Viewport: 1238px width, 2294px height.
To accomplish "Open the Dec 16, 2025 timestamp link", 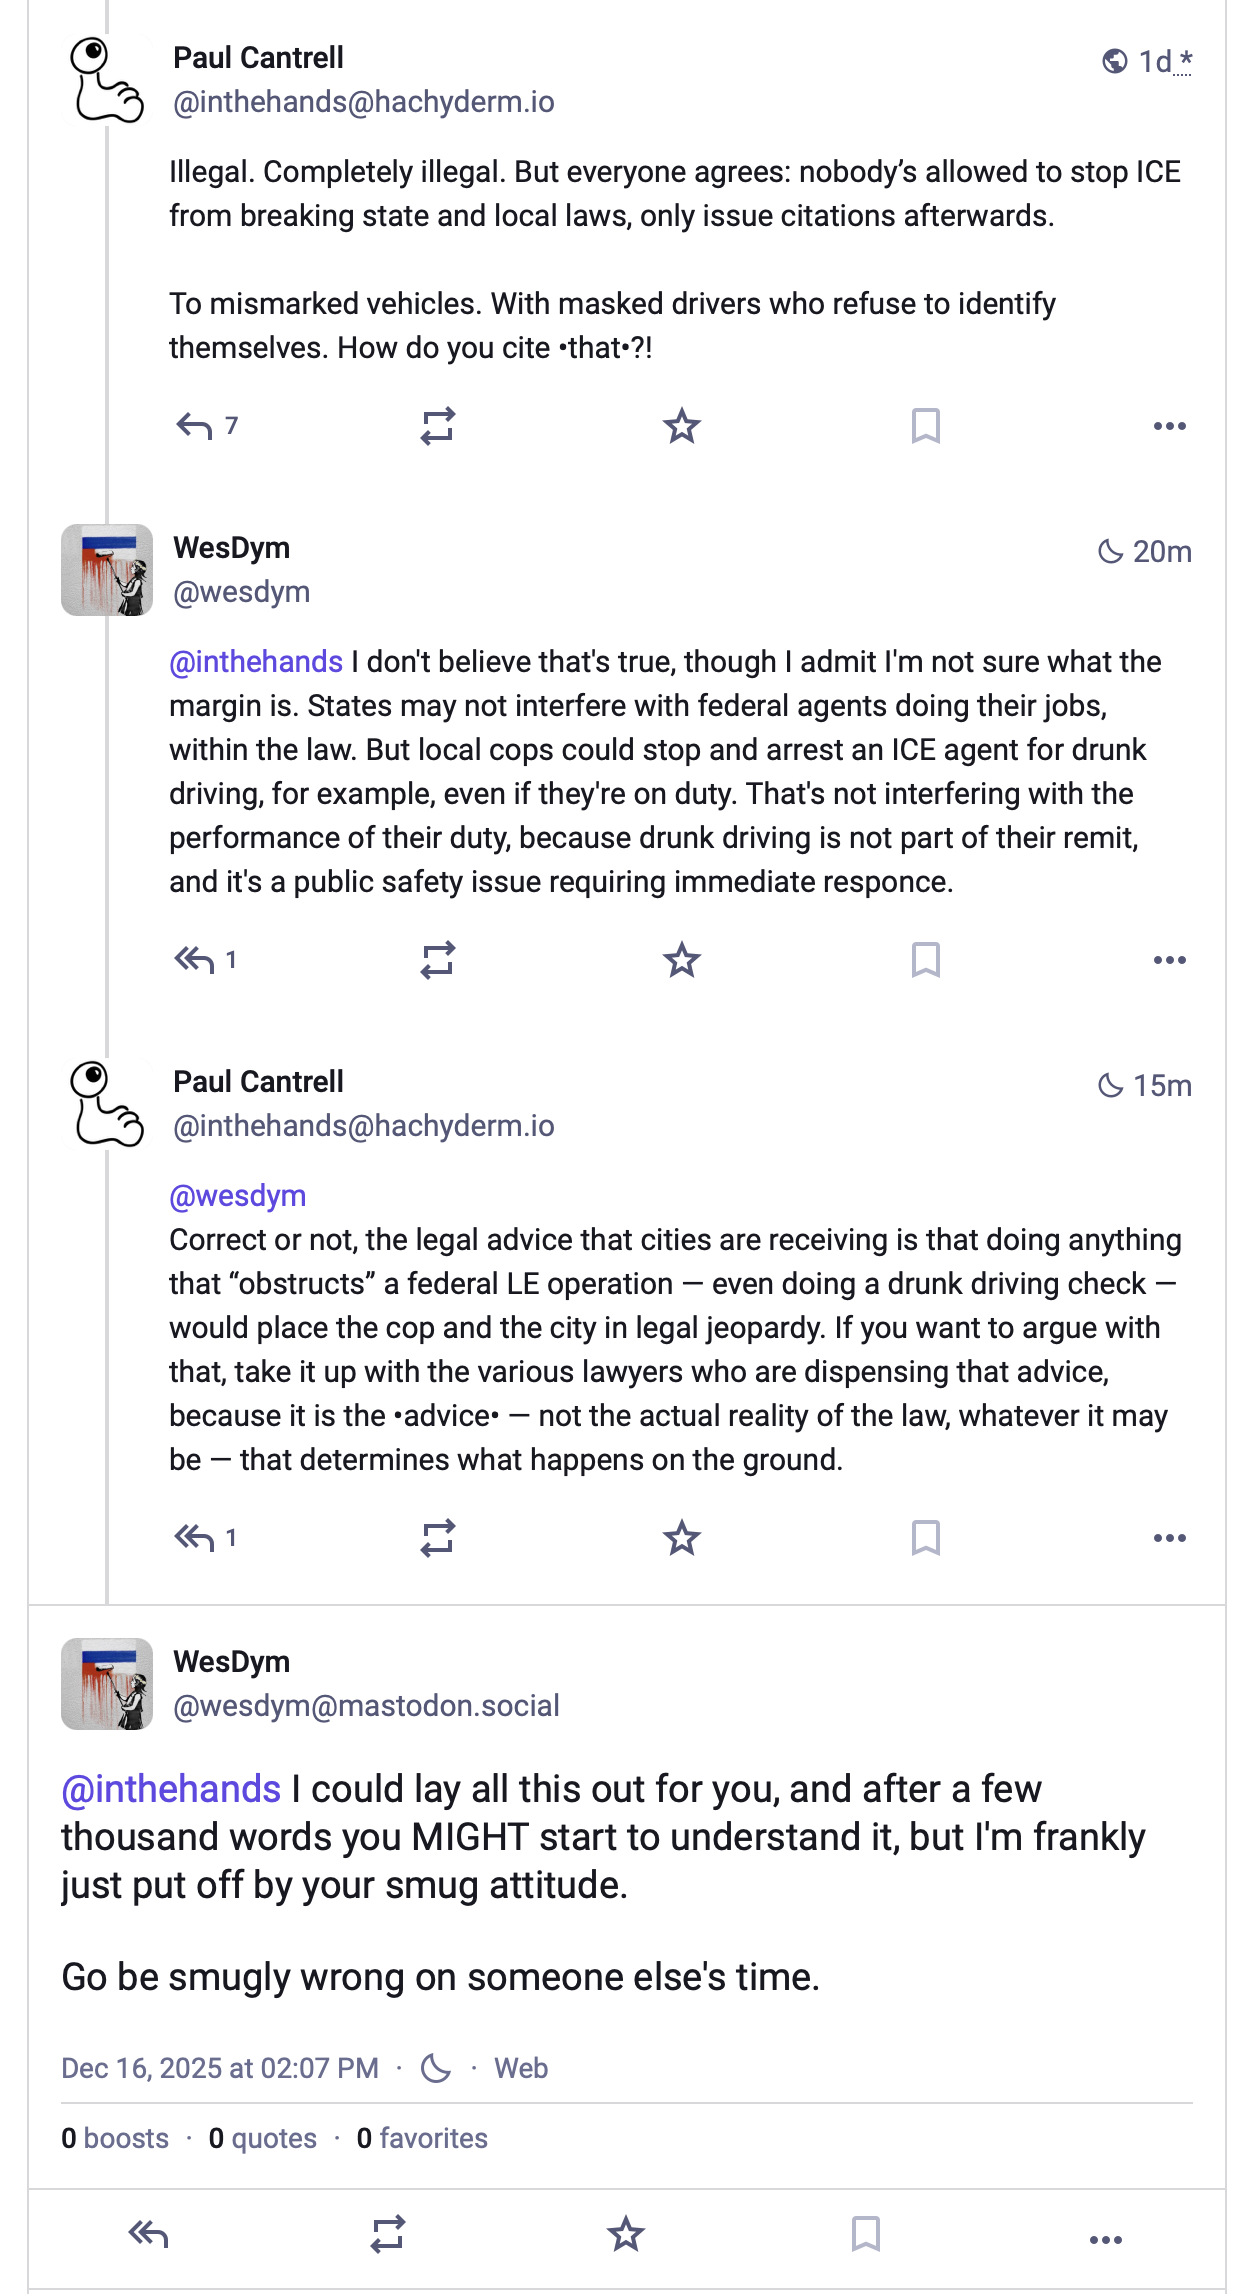I will pyautogui.click(x=220, y=2068).
